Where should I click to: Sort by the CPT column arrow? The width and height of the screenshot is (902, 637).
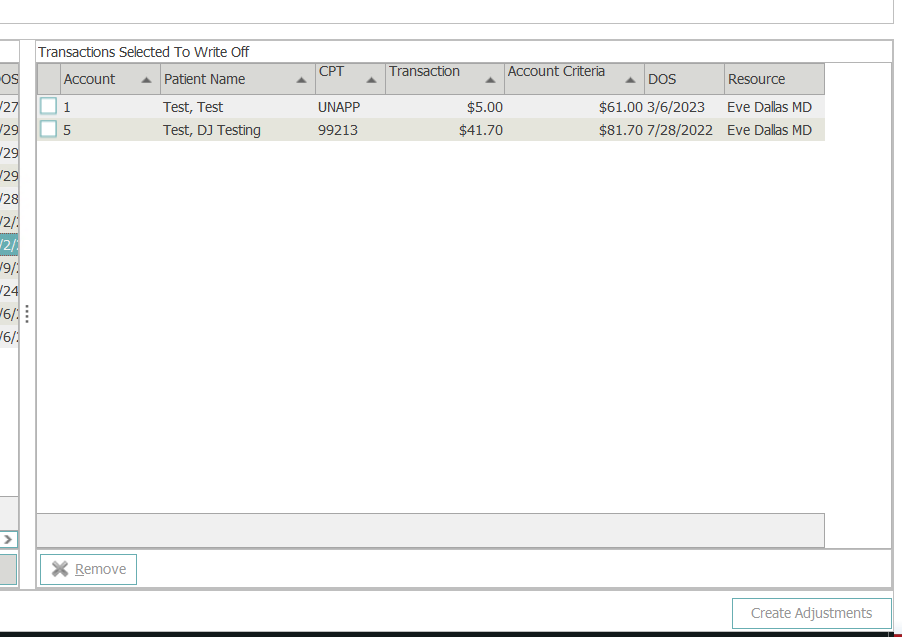pos(371,80)
